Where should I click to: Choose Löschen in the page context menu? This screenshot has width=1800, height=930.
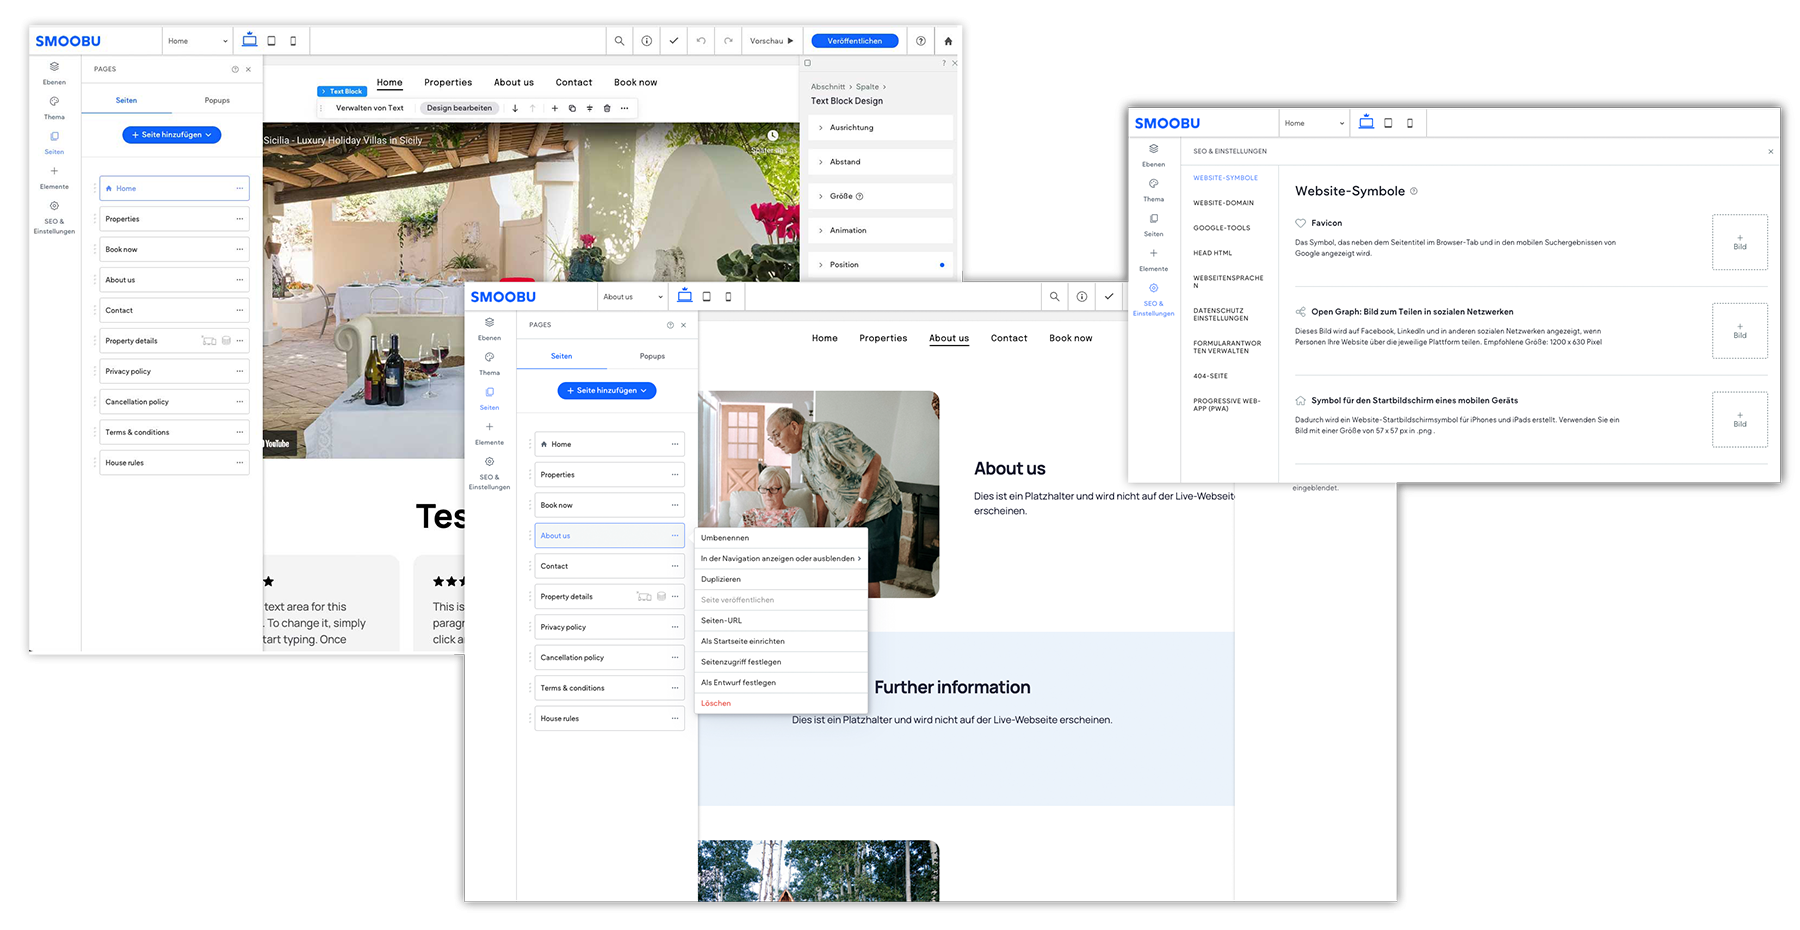tap(716, 703)
